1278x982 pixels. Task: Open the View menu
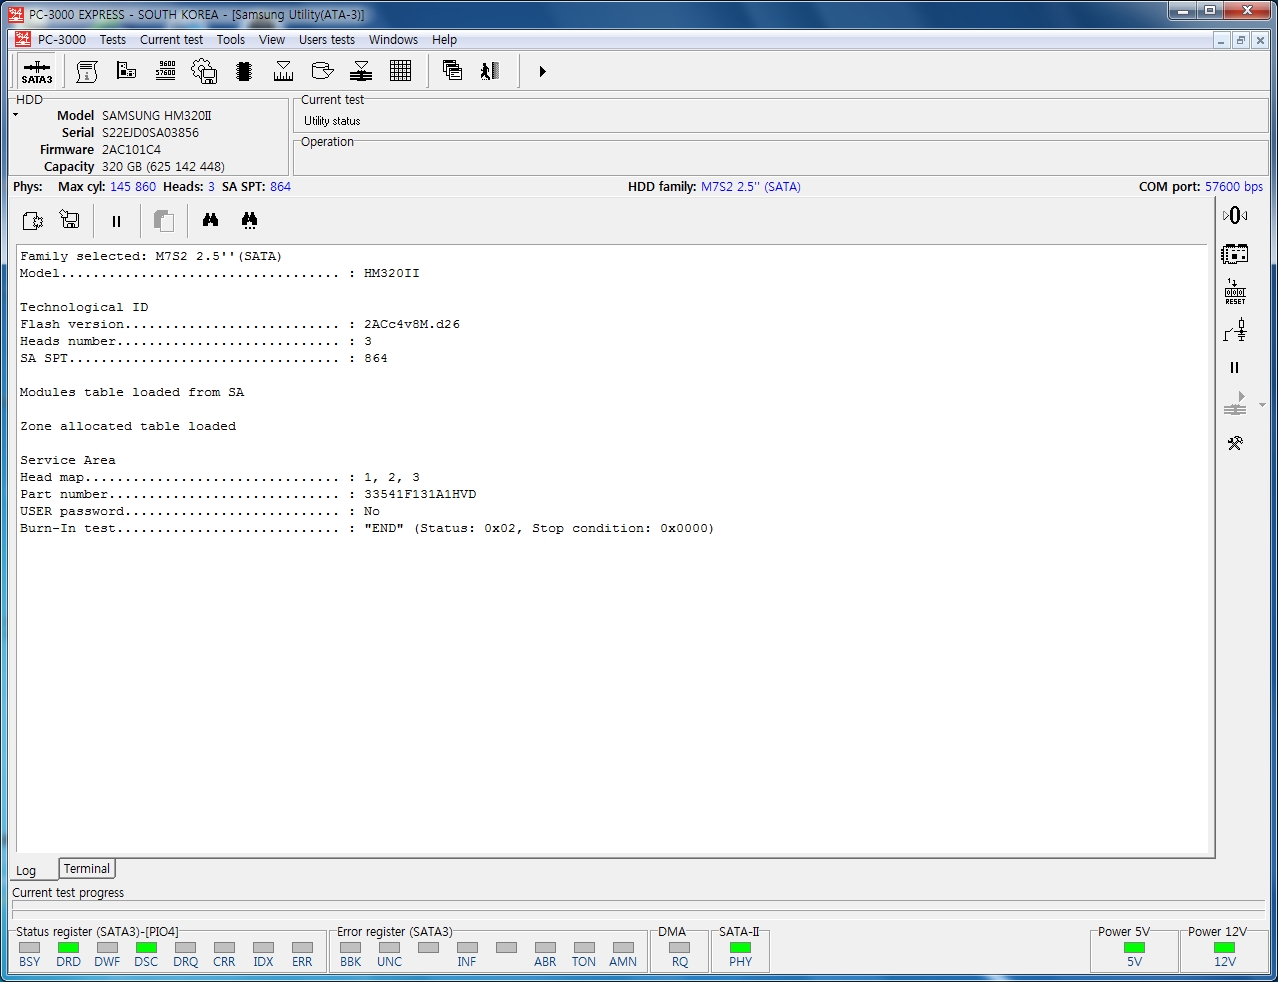tap(272, 40)
